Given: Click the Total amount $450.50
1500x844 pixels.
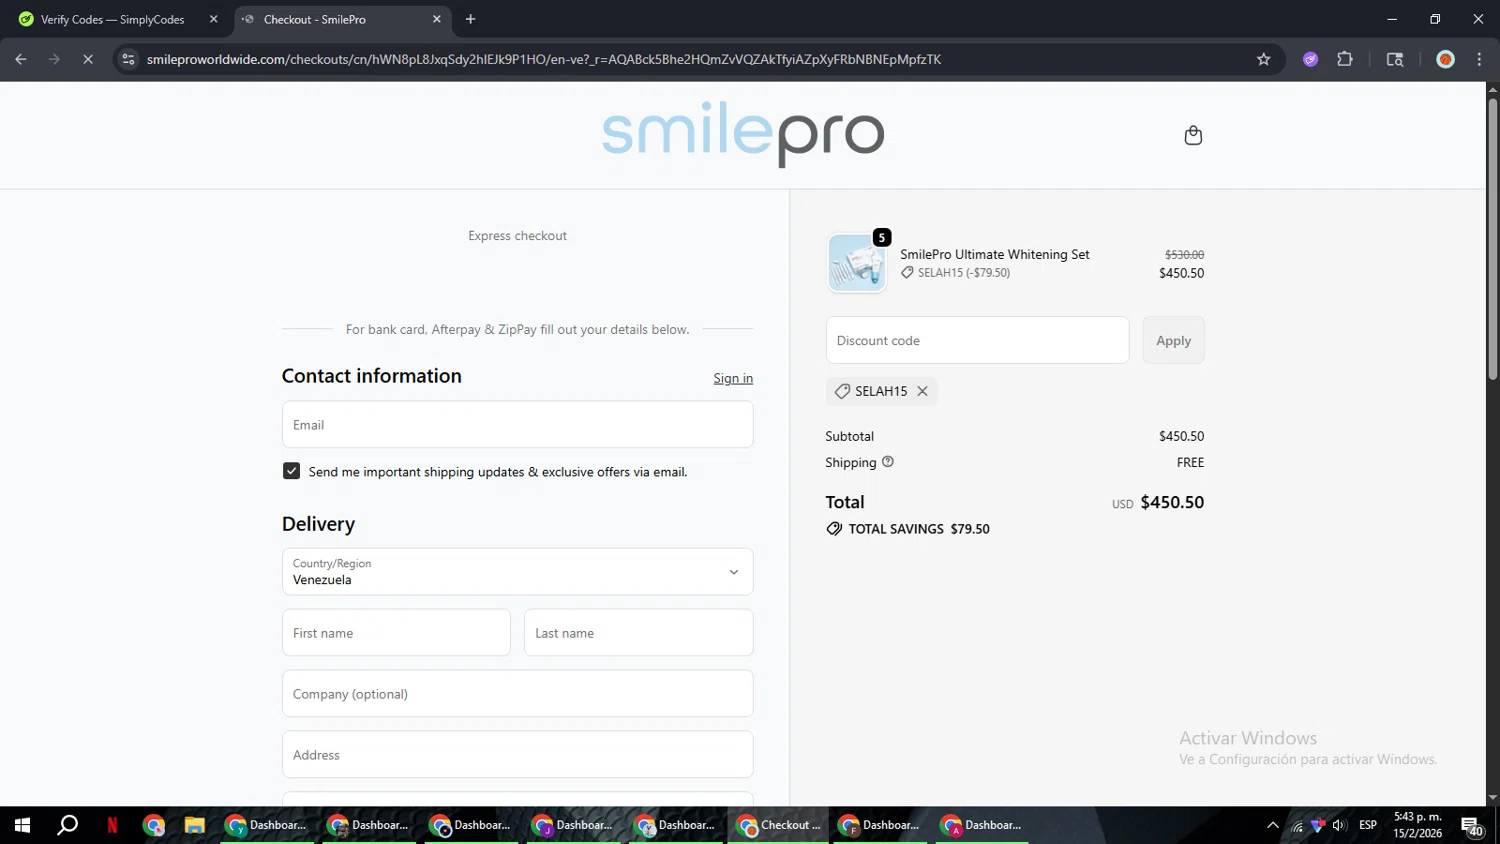Looking at the screenshot, I should pos(1172,502).
